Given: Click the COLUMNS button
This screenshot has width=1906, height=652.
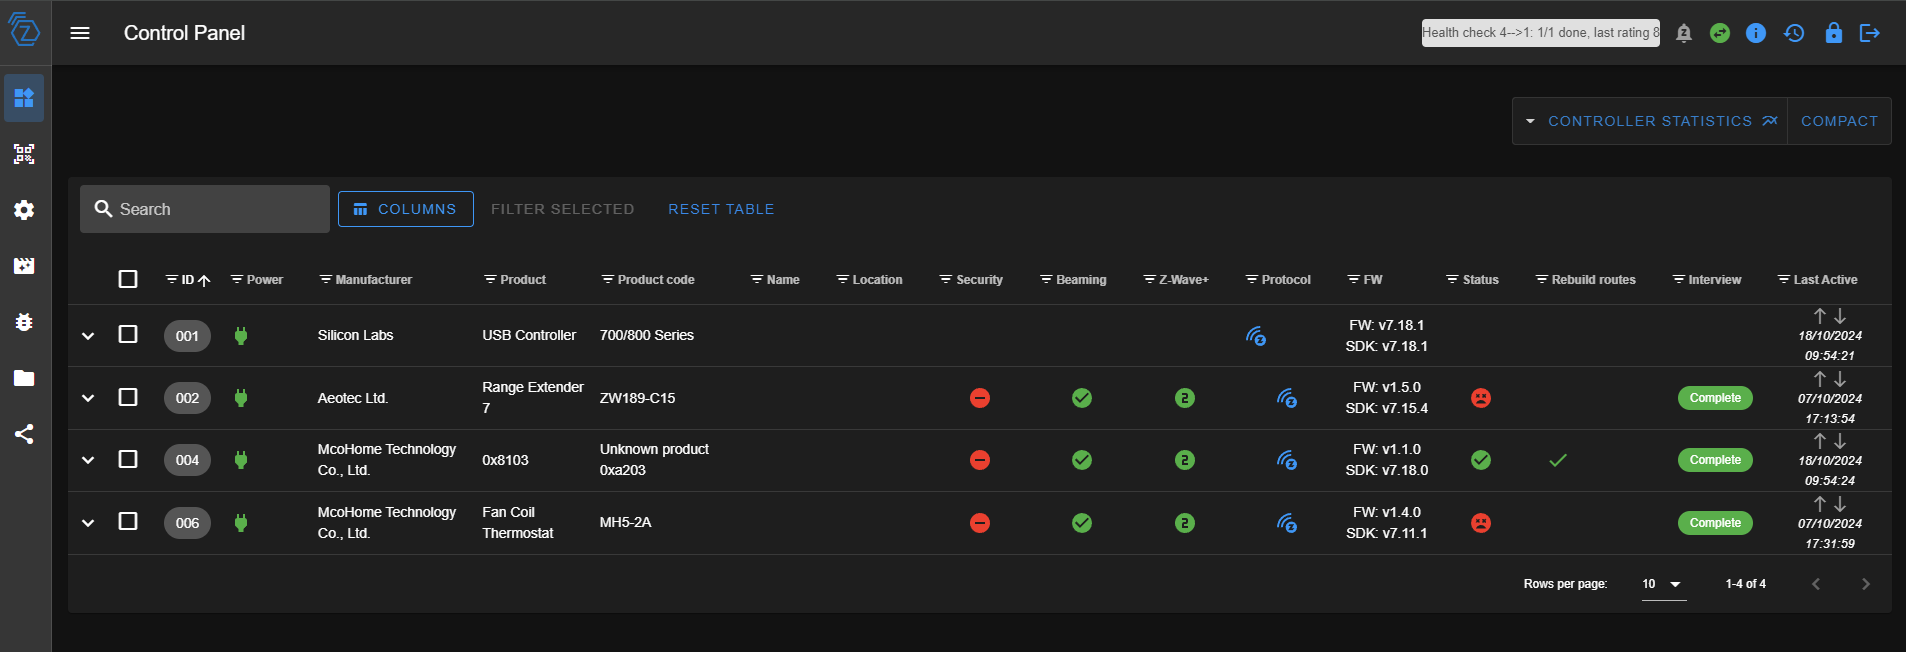Looking at the screenshot, I should coord(405,209).
